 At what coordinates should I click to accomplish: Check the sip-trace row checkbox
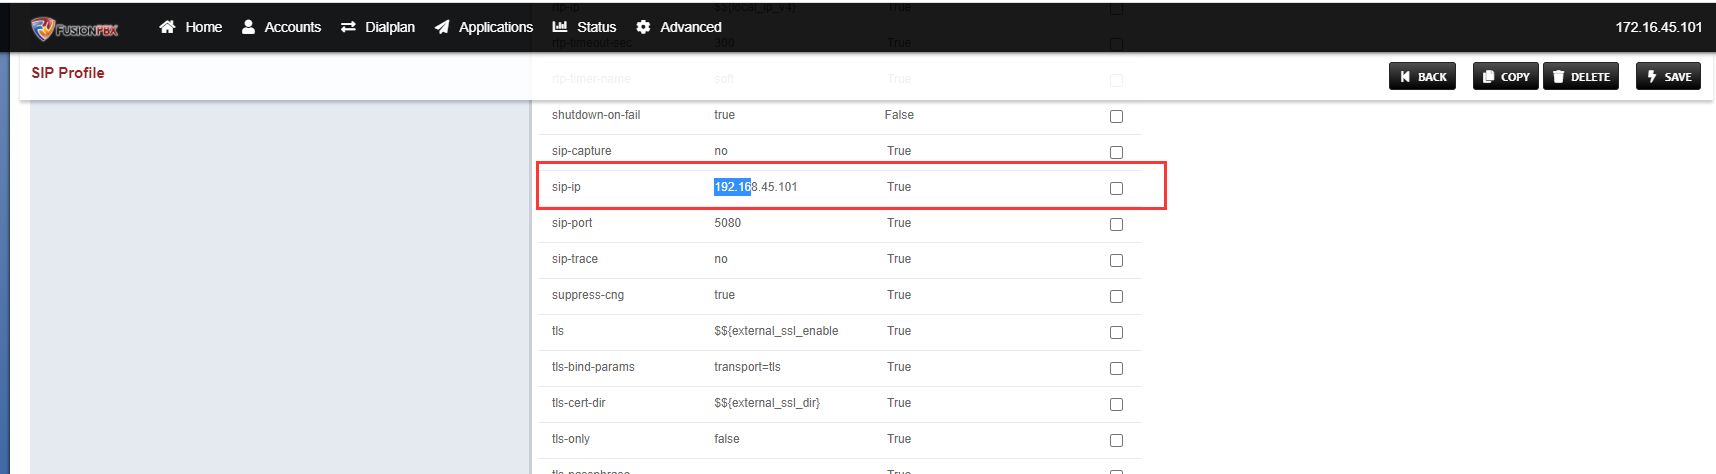[x=1116, y=260]
